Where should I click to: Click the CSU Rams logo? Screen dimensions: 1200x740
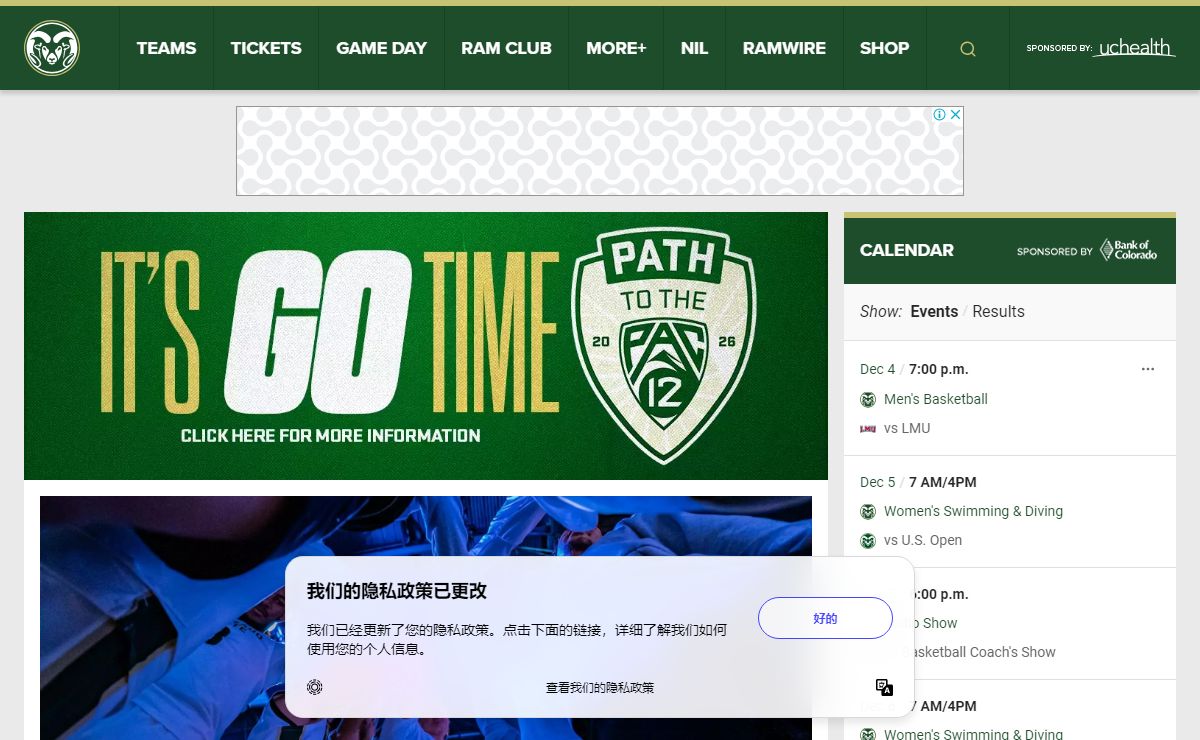click(52, 48)
